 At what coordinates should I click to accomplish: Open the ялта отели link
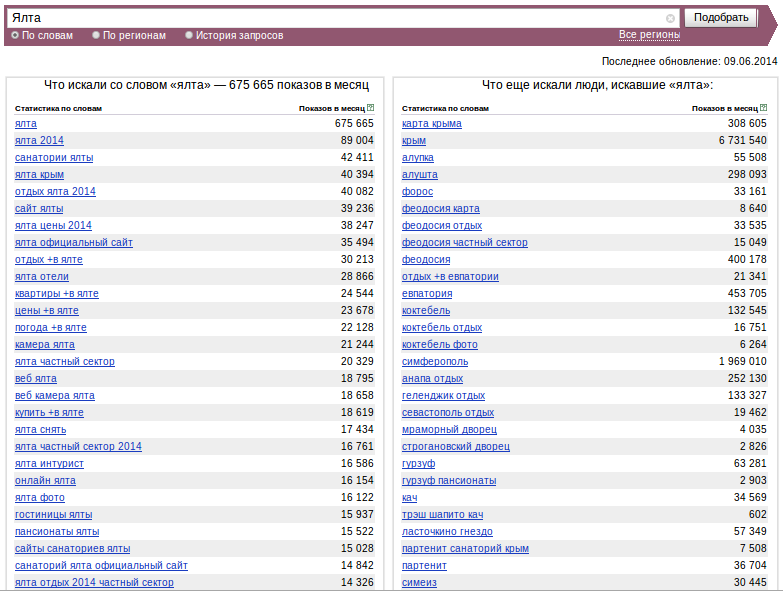click(42, 276)
